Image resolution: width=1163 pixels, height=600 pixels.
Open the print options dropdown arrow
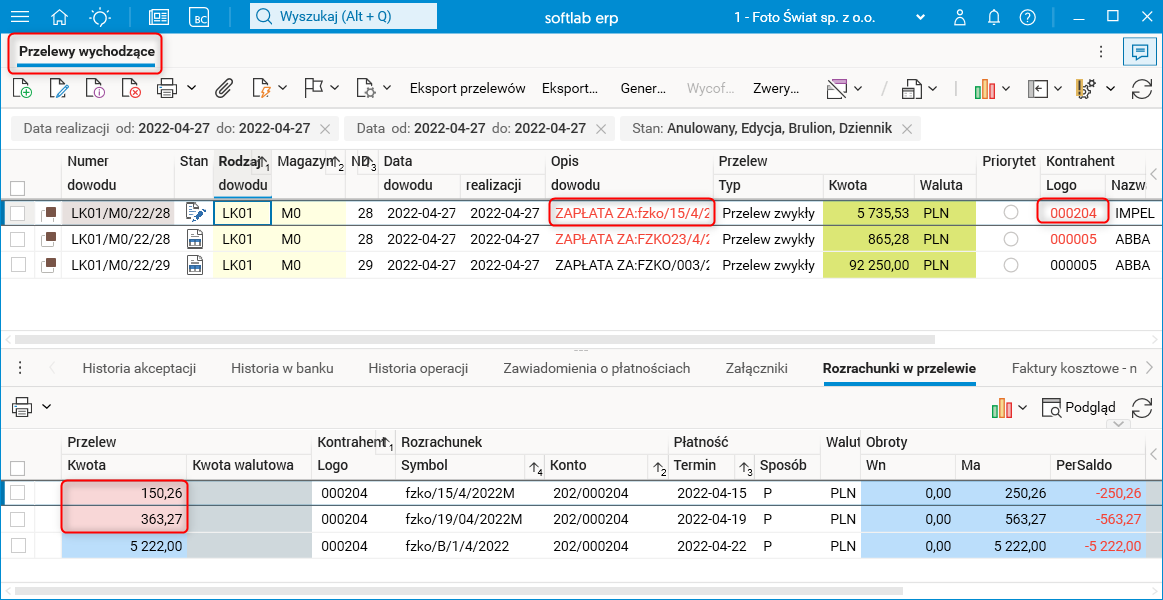tap(191, 88)
